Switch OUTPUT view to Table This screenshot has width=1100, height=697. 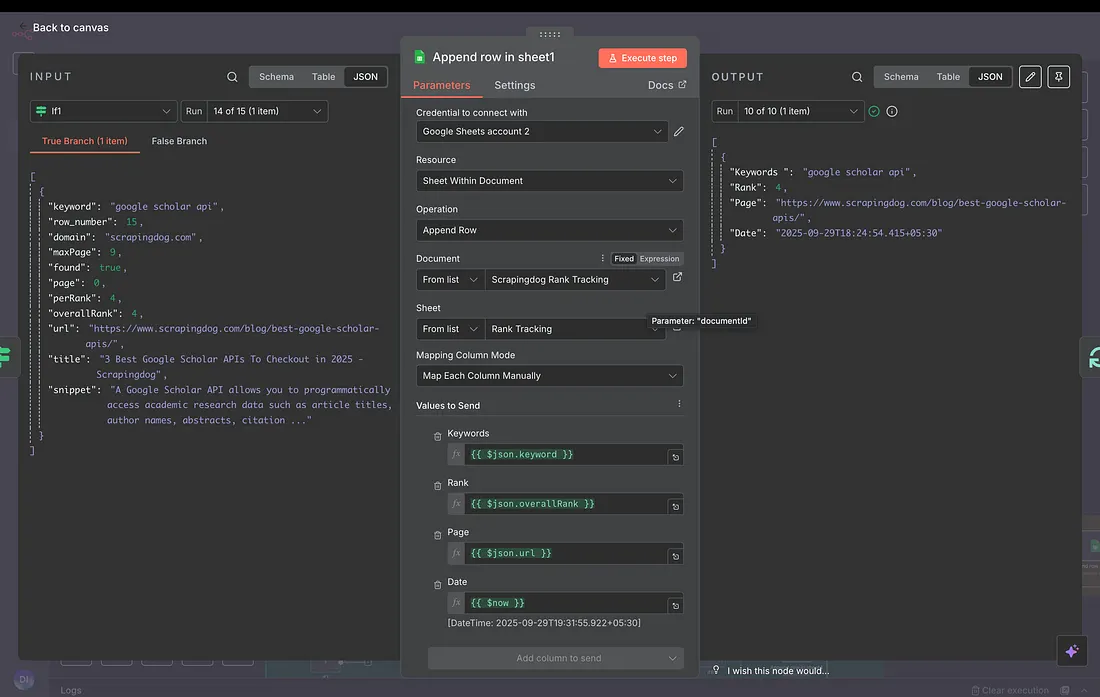(x=948, y=77)
